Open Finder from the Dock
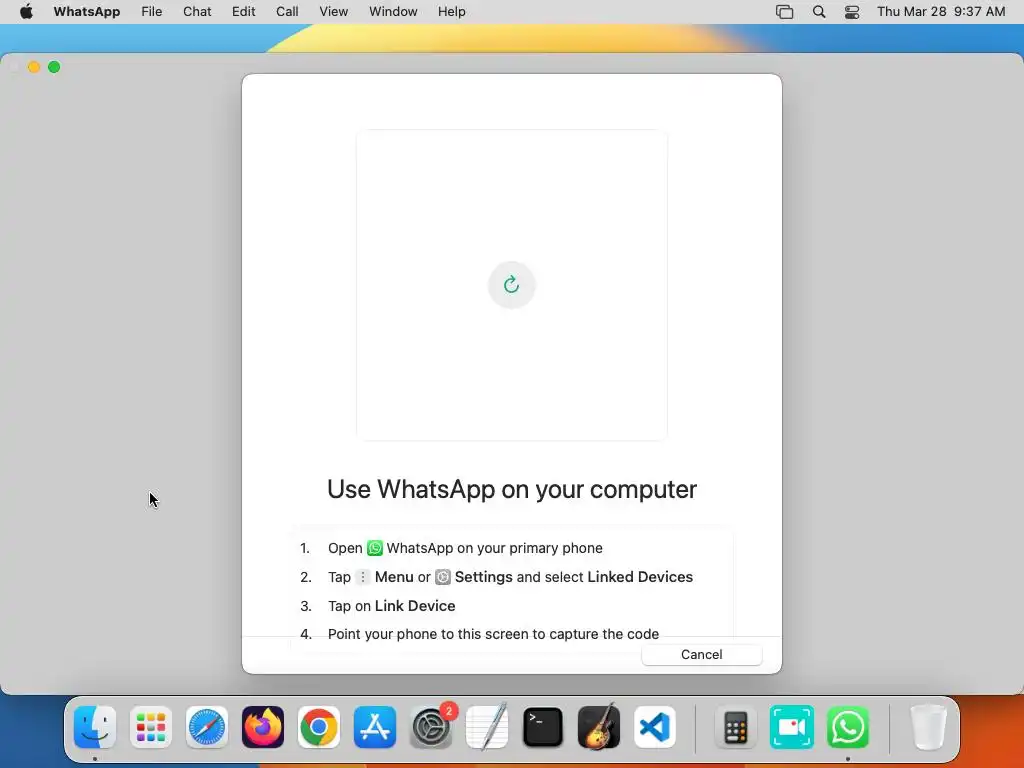Image resolution: width=1024 pixels, height=768 pixels. coord(95,727)
